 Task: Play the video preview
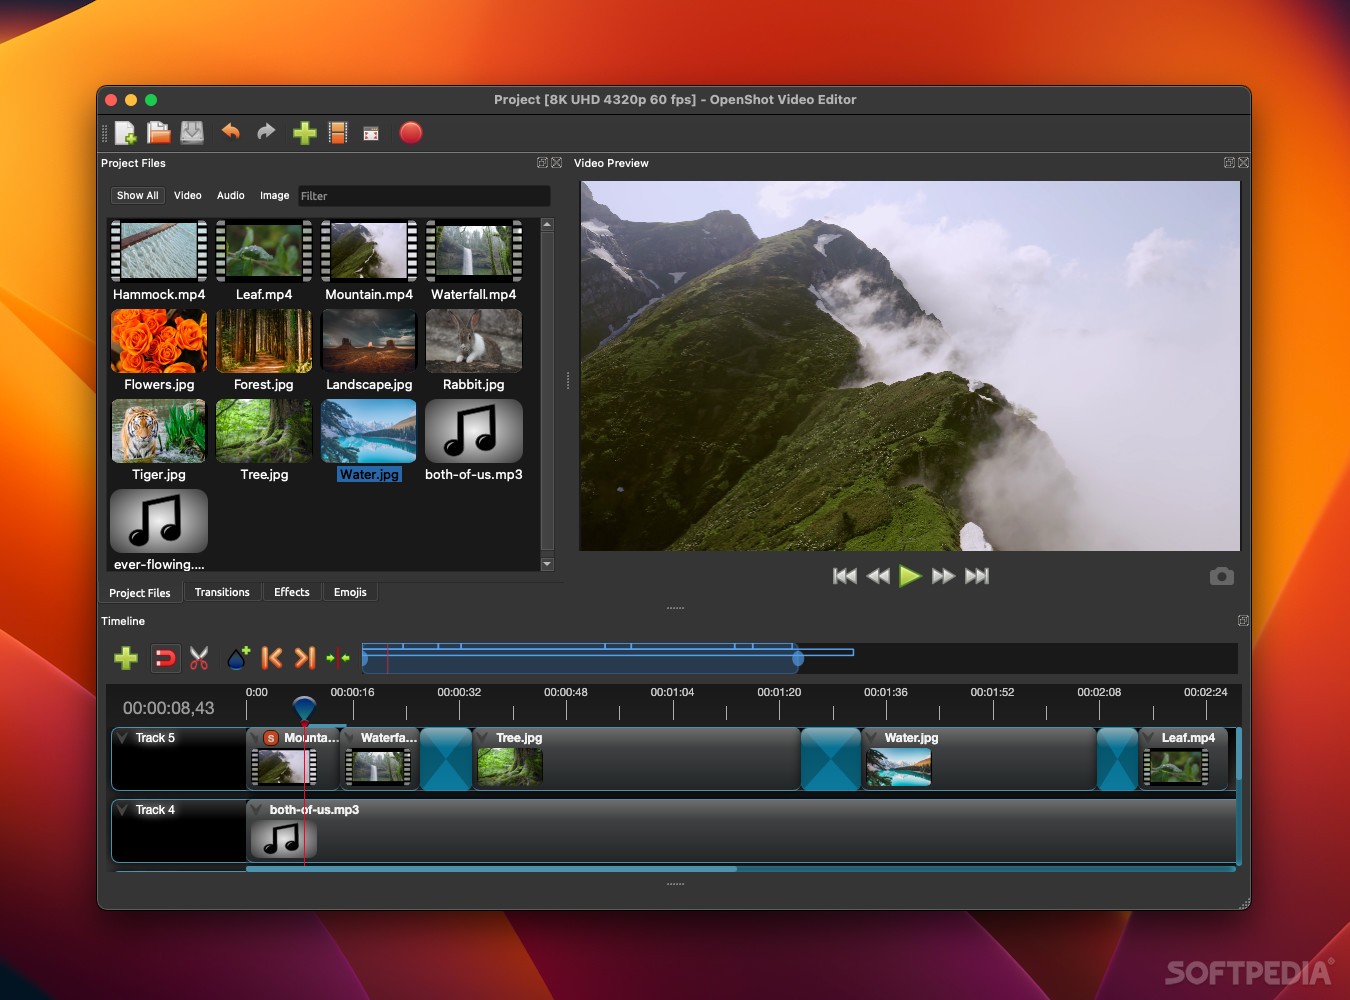coord(909,576)
